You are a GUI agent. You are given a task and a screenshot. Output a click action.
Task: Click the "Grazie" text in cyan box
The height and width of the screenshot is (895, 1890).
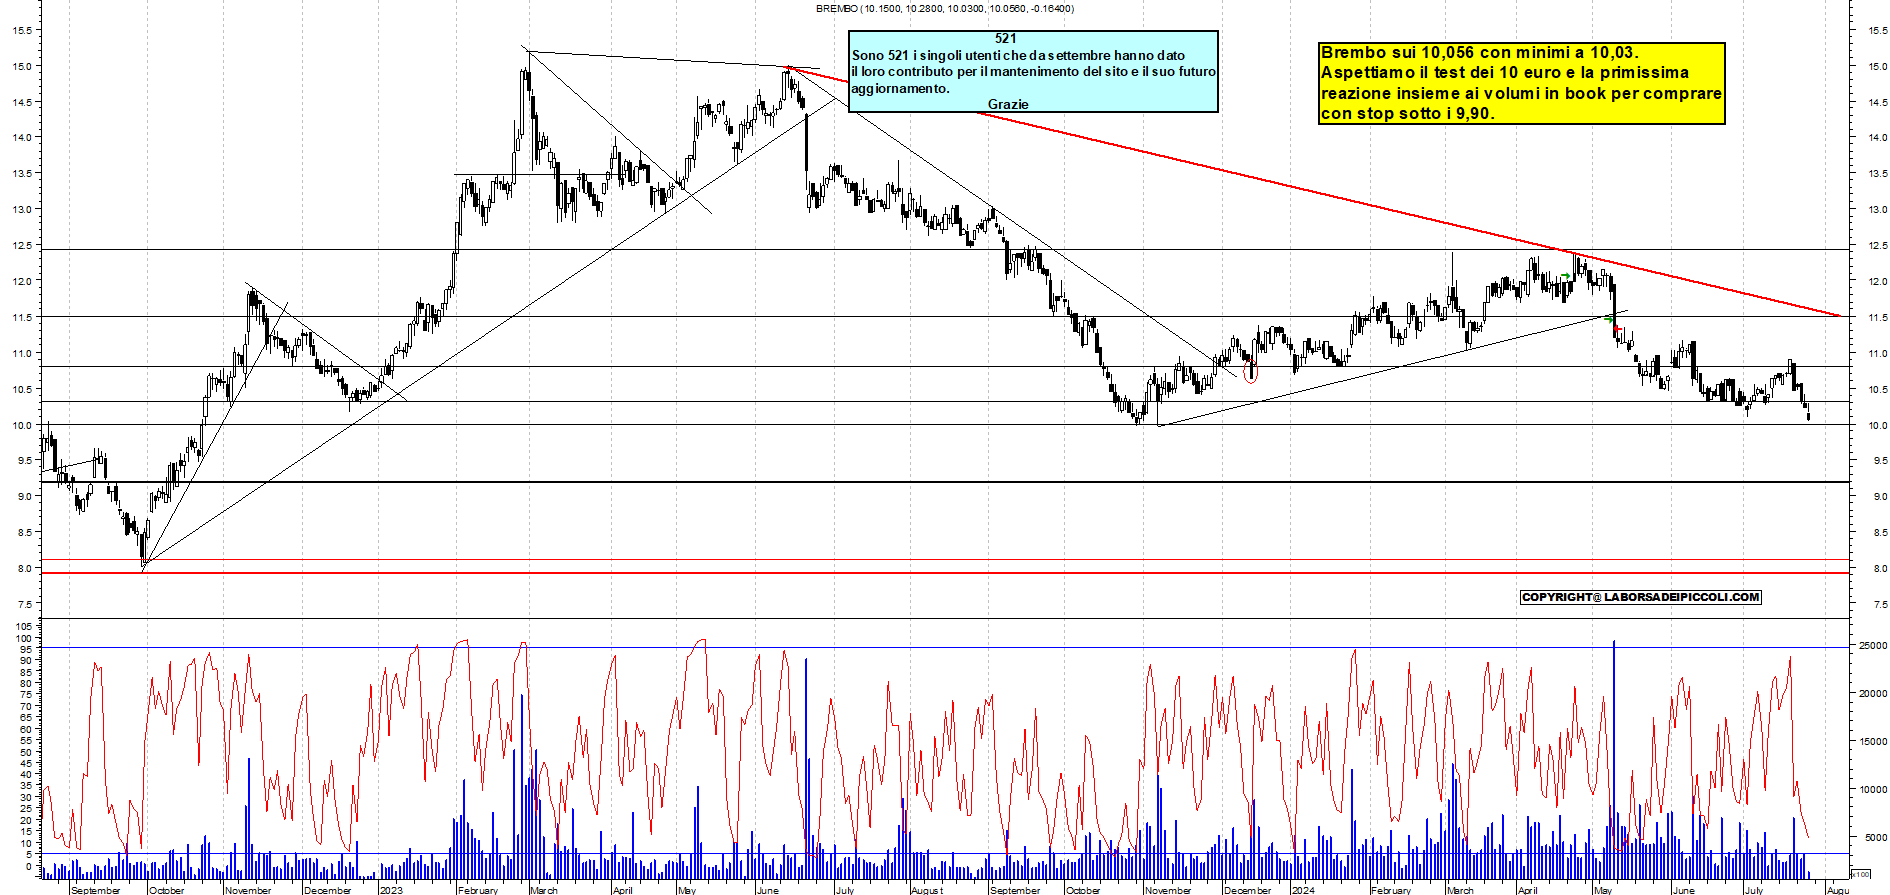tap(1008, 104)
